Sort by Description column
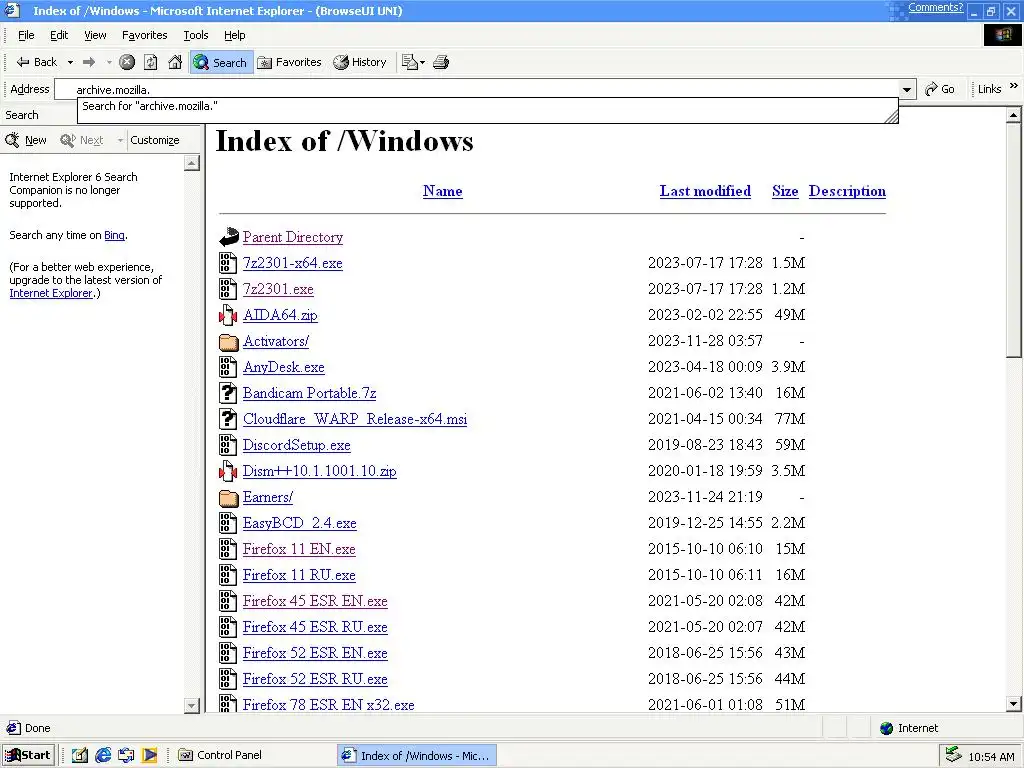This screenshot has height=768, width=1024. click(x=847, y=191)
